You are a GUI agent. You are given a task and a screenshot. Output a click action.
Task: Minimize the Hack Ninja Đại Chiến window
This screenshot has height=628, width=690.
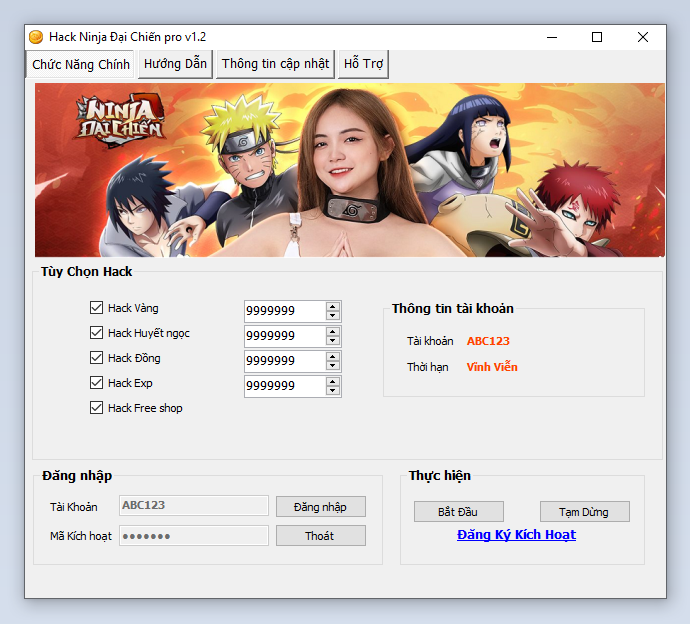(551, 37)
